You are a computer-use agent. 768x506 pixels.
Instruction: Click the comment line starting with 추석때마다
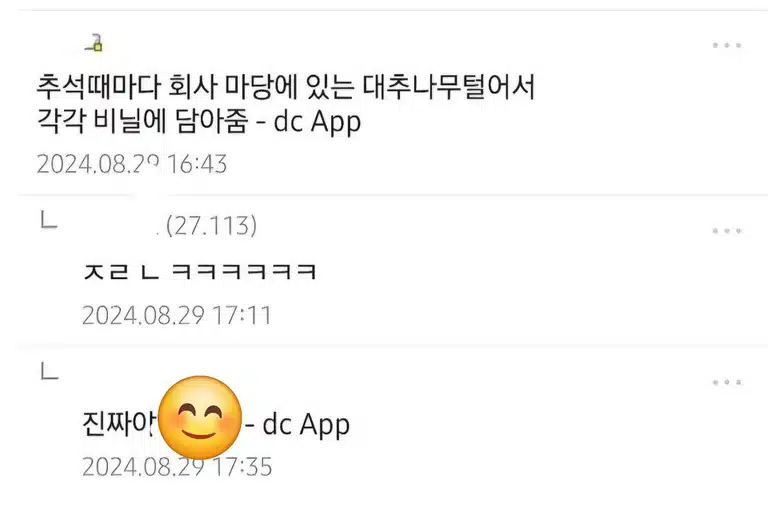click(287, 88)
